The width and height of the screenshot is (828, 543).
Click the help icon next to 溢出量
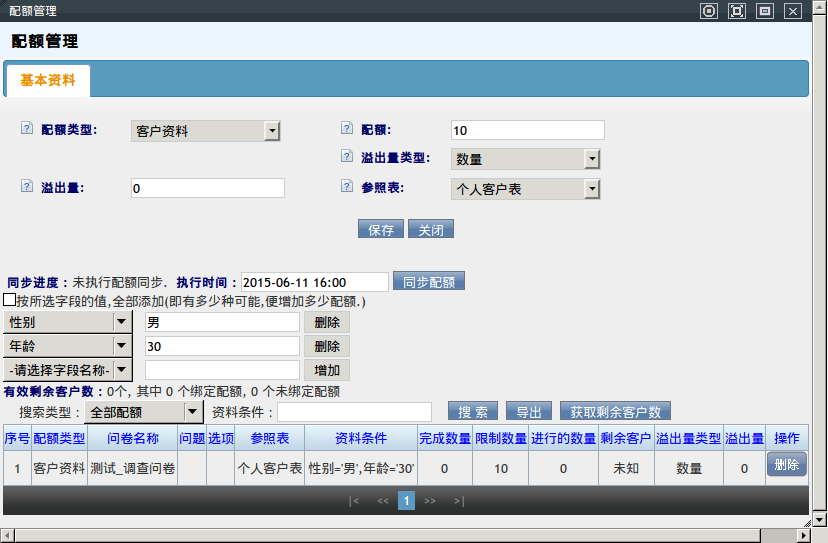tap(27, 186)
